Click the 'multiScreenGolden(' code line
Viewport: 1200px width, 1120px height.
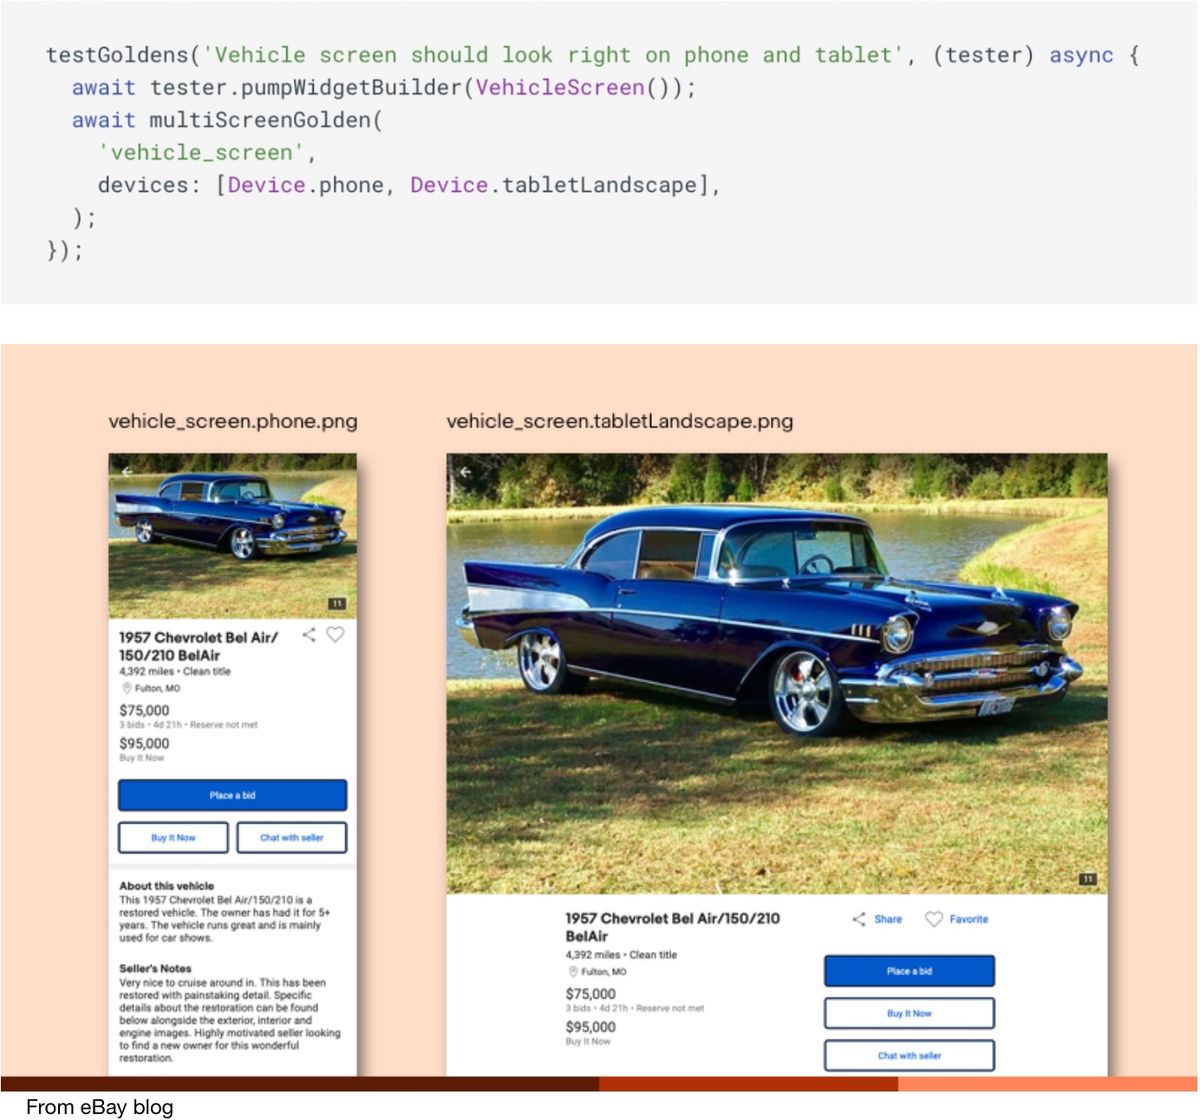(227, 120)
